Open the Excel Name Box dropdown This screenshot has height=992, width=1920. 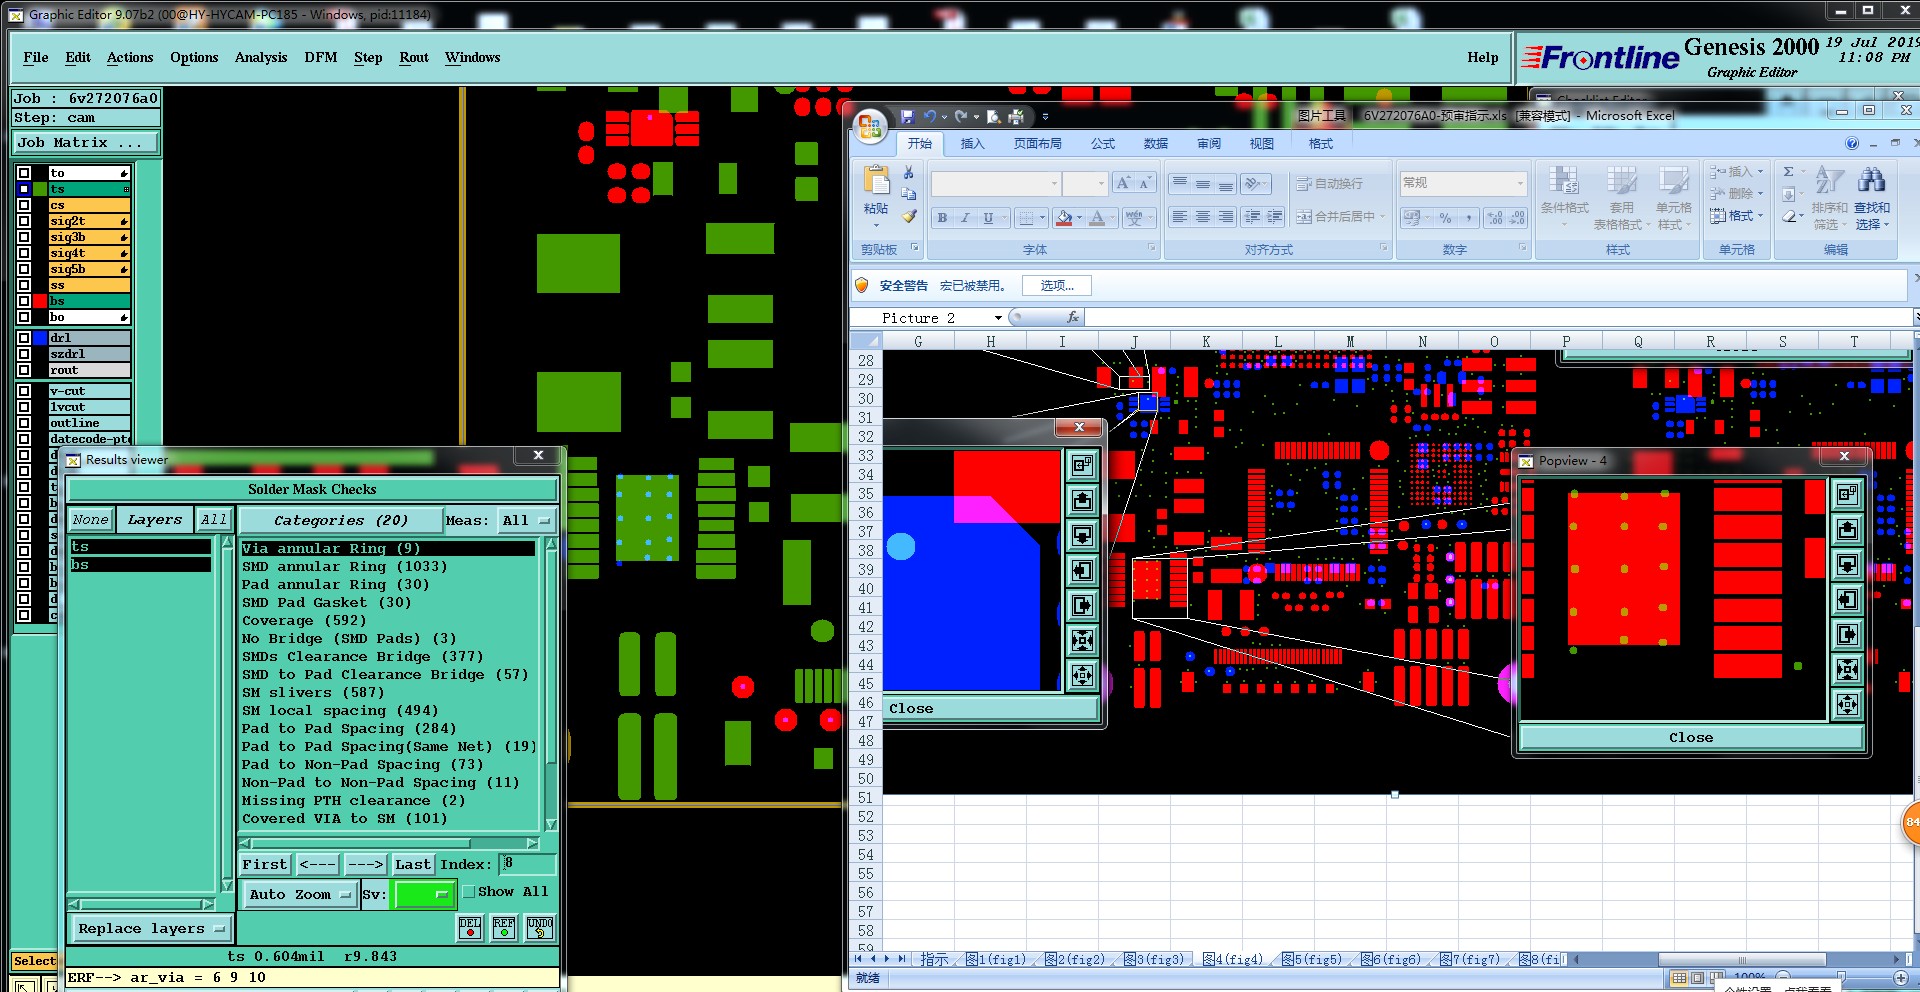click(x=998, y=318)
